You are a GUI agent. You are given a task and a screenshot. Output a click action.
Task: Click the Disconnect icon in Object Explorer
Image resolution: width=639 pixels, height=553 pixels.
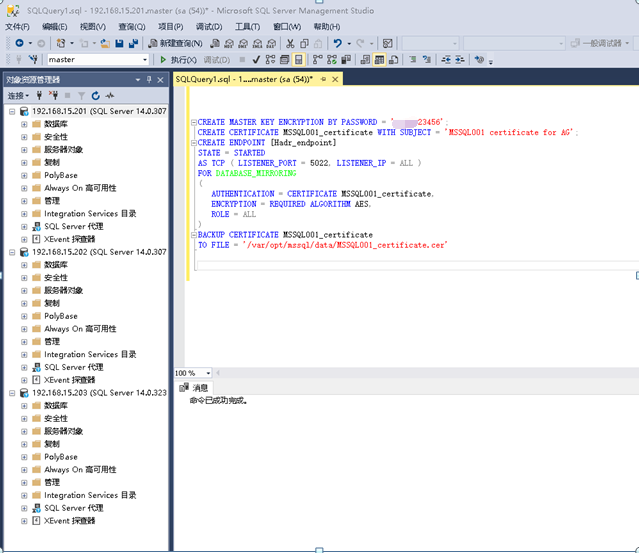coord(53,95)
